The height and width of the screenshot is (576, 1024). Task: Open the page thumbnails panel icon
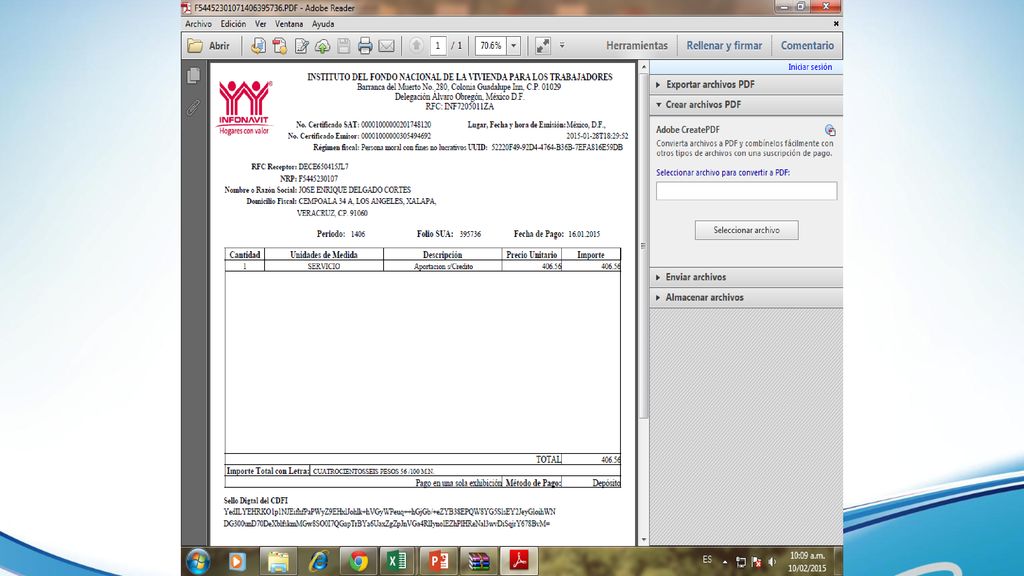coord(193,75)
